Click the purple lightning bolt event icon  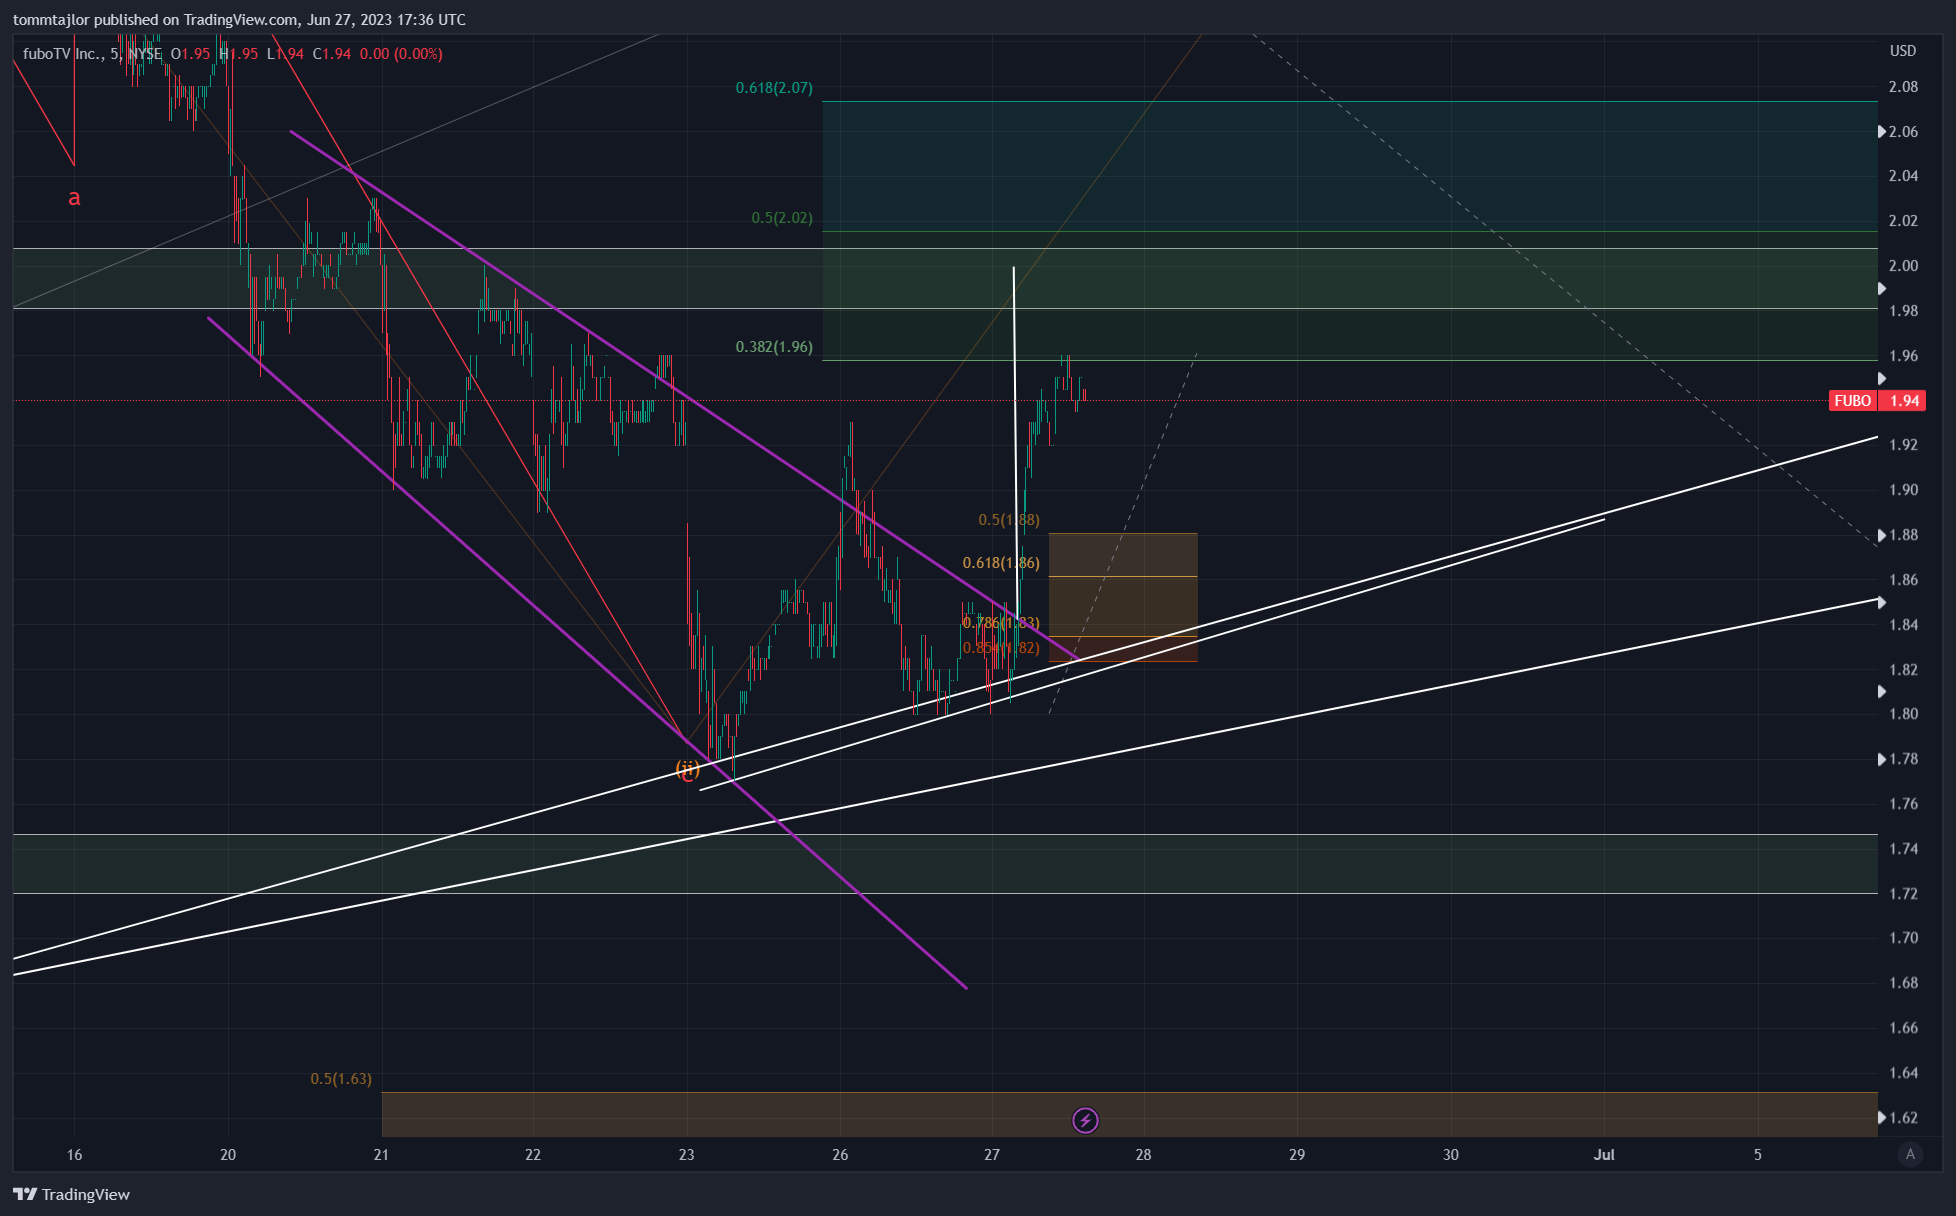tap(1085, 1120)
